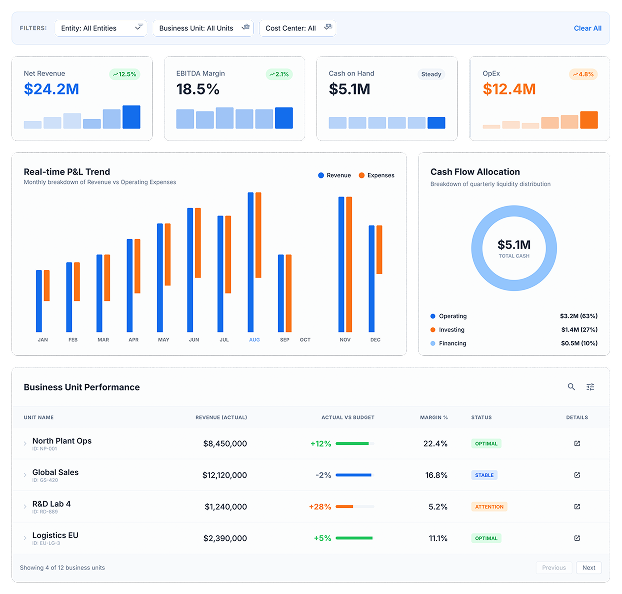This screenshot has height=594, width=622.
Task: Click the +12% budget progress bar
Action: (355, 444)
